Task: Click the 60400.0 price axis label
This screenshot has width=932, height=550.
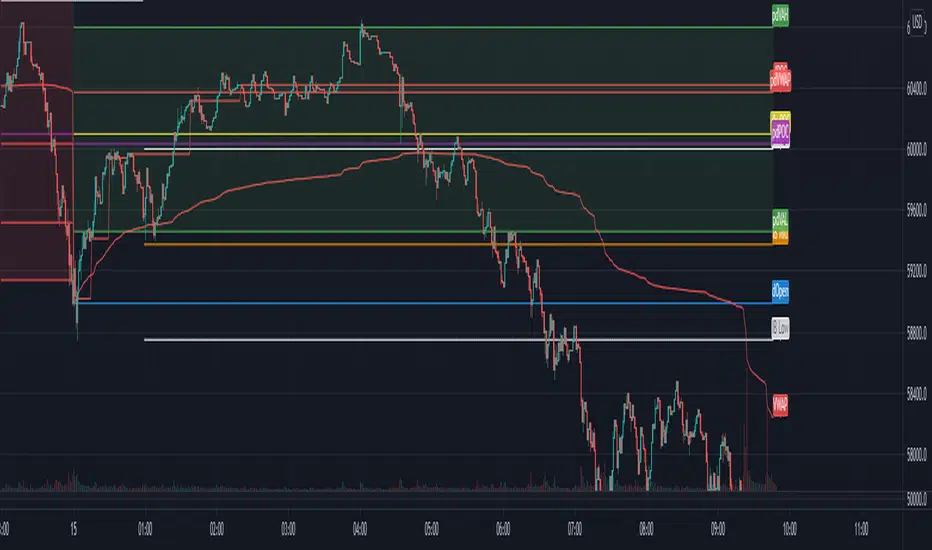Action: click(917, 89)
